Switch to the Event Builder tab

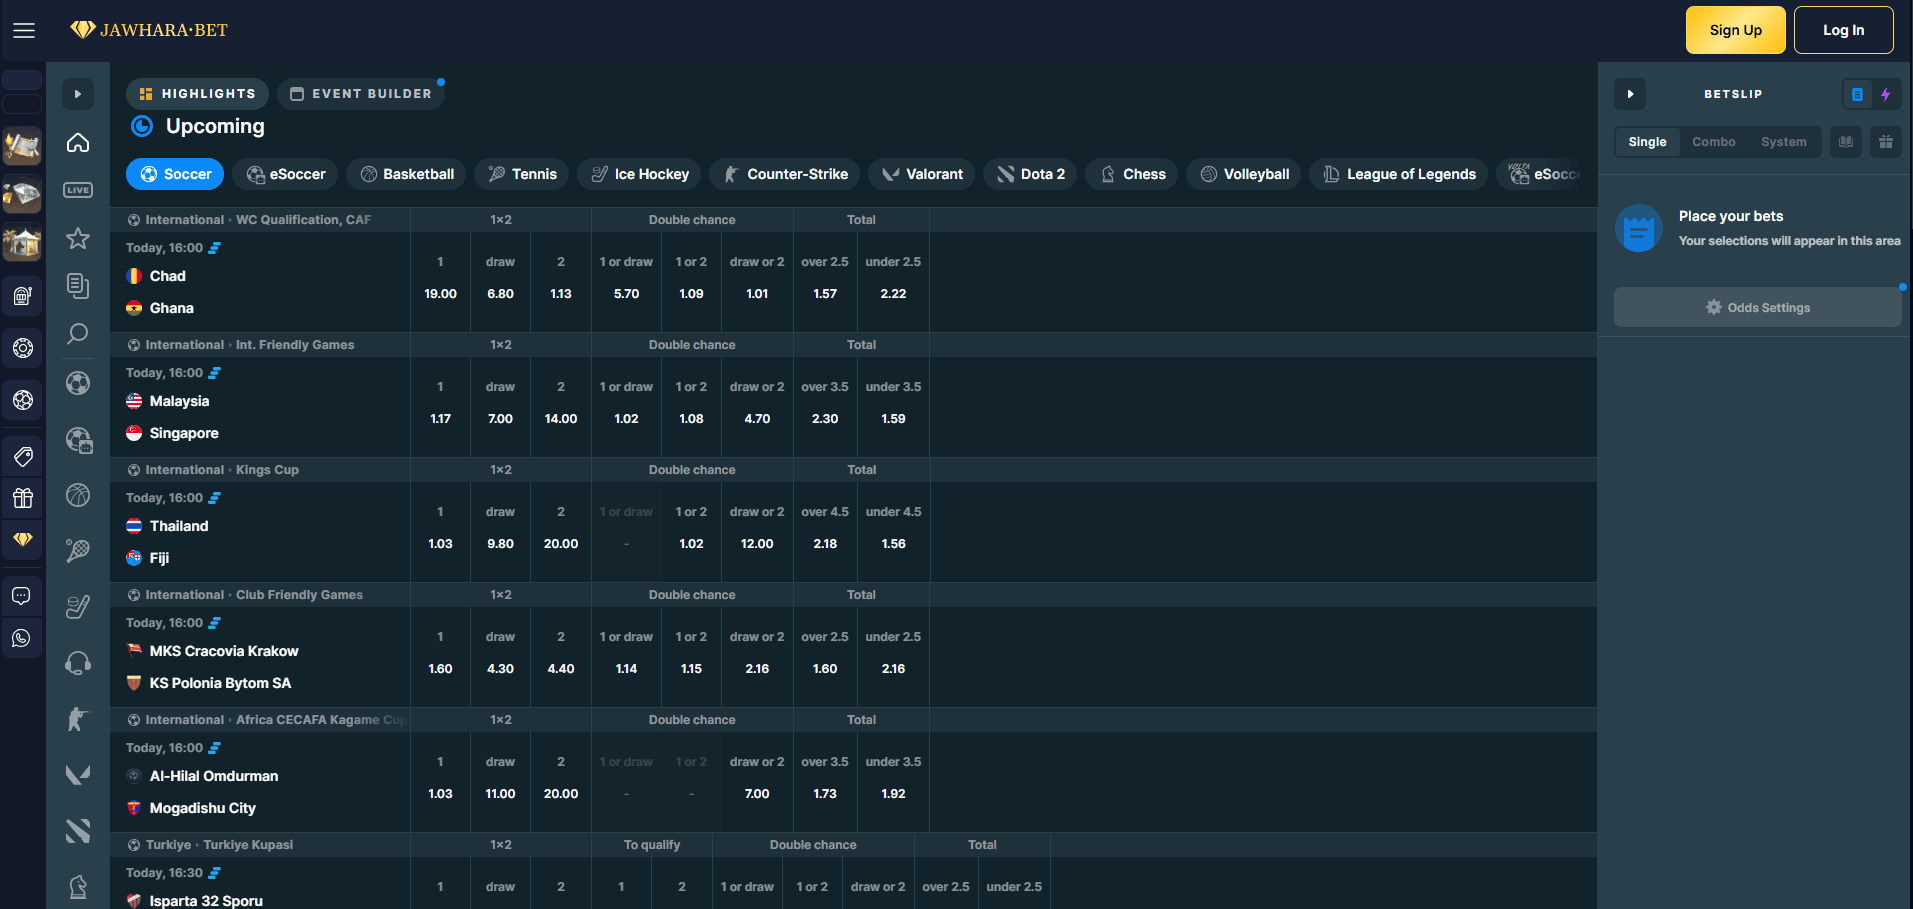pos(361,94)
